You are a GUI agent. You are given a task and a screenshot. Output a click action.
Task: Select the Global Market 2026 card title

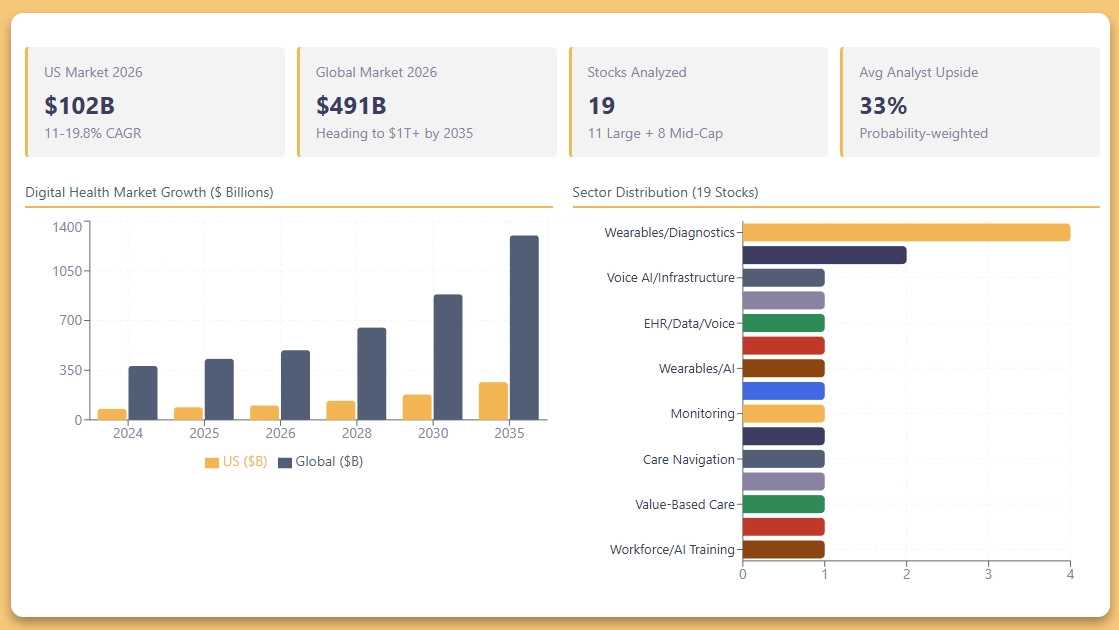[376, 72]
